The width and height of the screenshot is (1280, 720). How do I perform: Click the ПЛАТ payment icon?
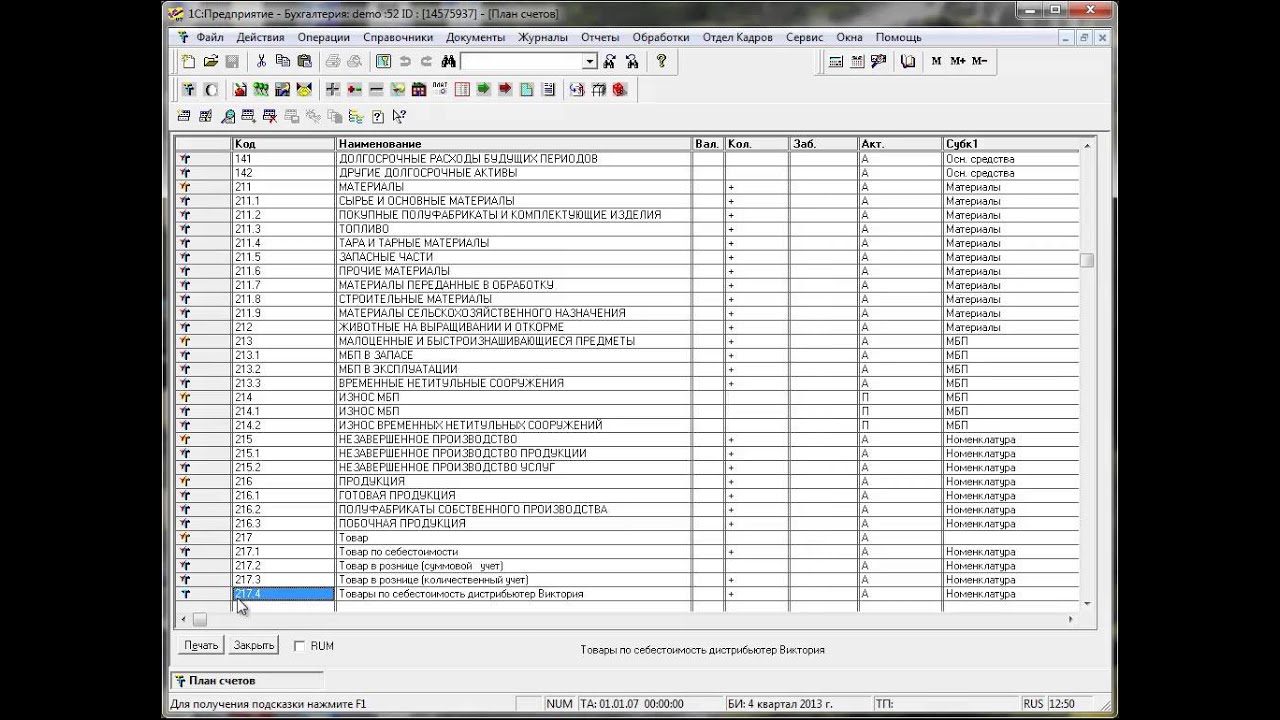(x=441, y=90)
